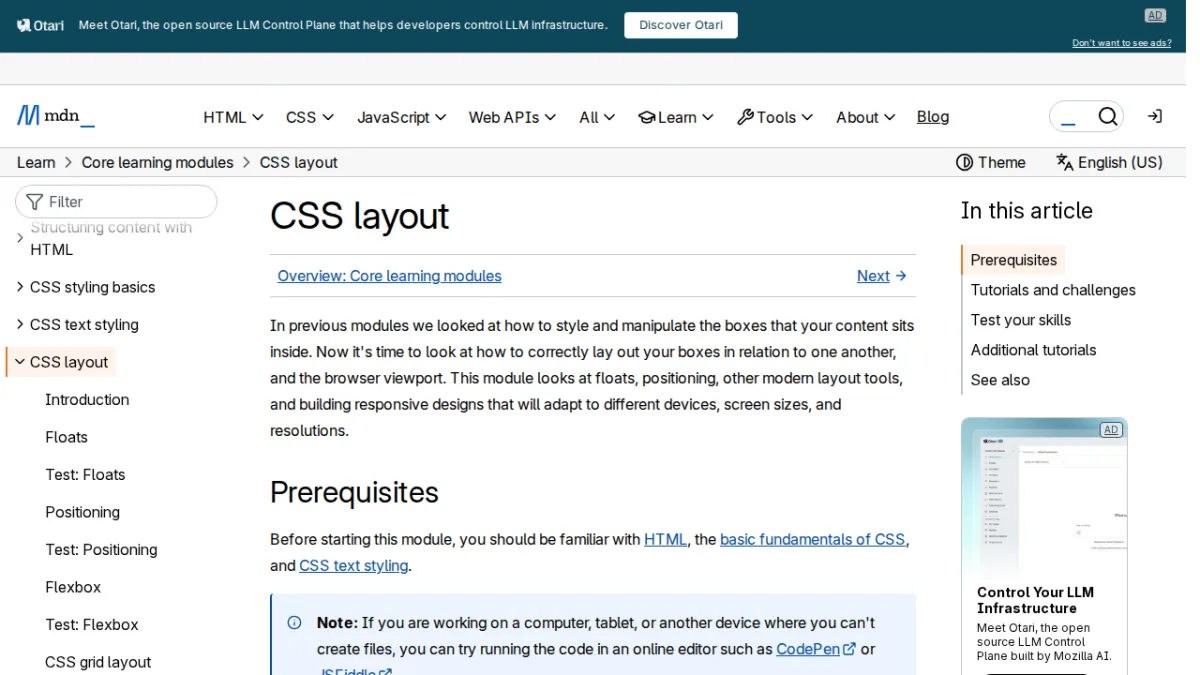This screenshot has width=1200, height=675.
Task: Click the log-in arrow icon
Action: [1154, 117]
